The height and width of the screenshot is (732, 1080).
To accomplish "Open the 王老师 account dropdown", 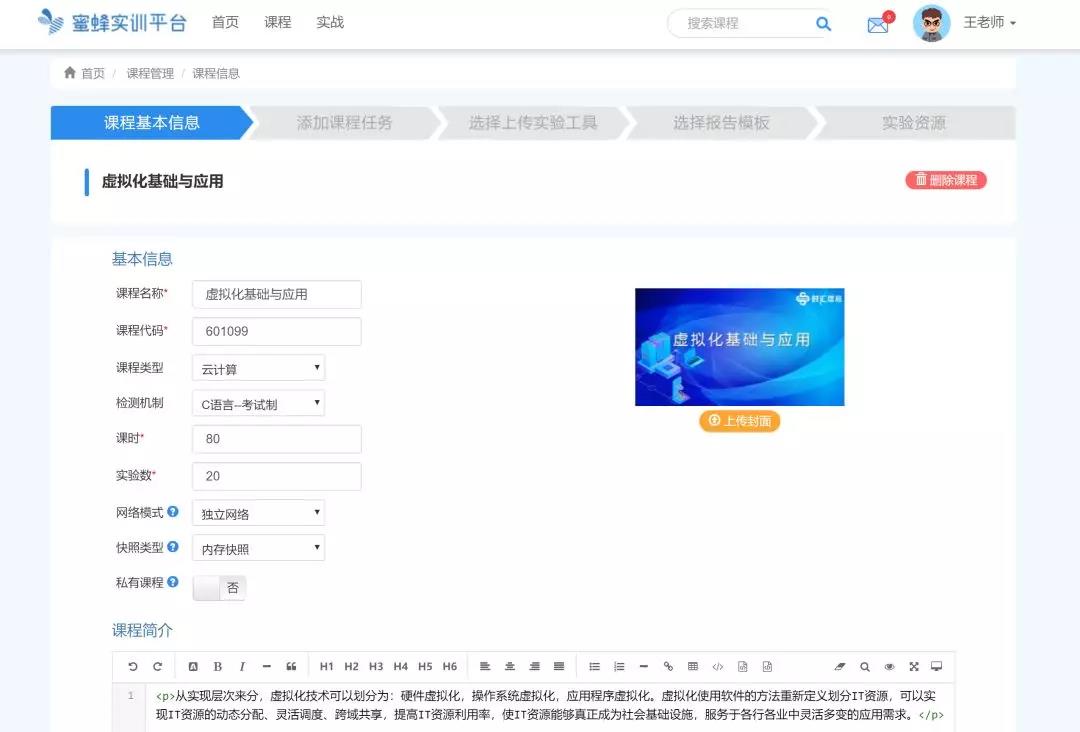I will coord(989,22).
